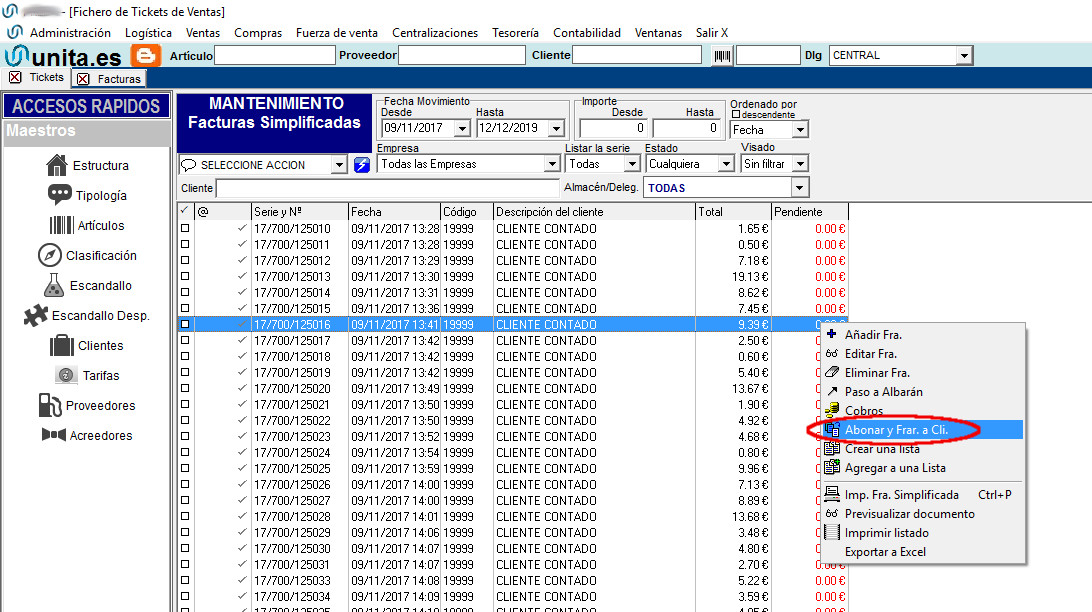Open the Tesorería menu
The width and height of the screenshot is (1092, 612).
[515, 33]
